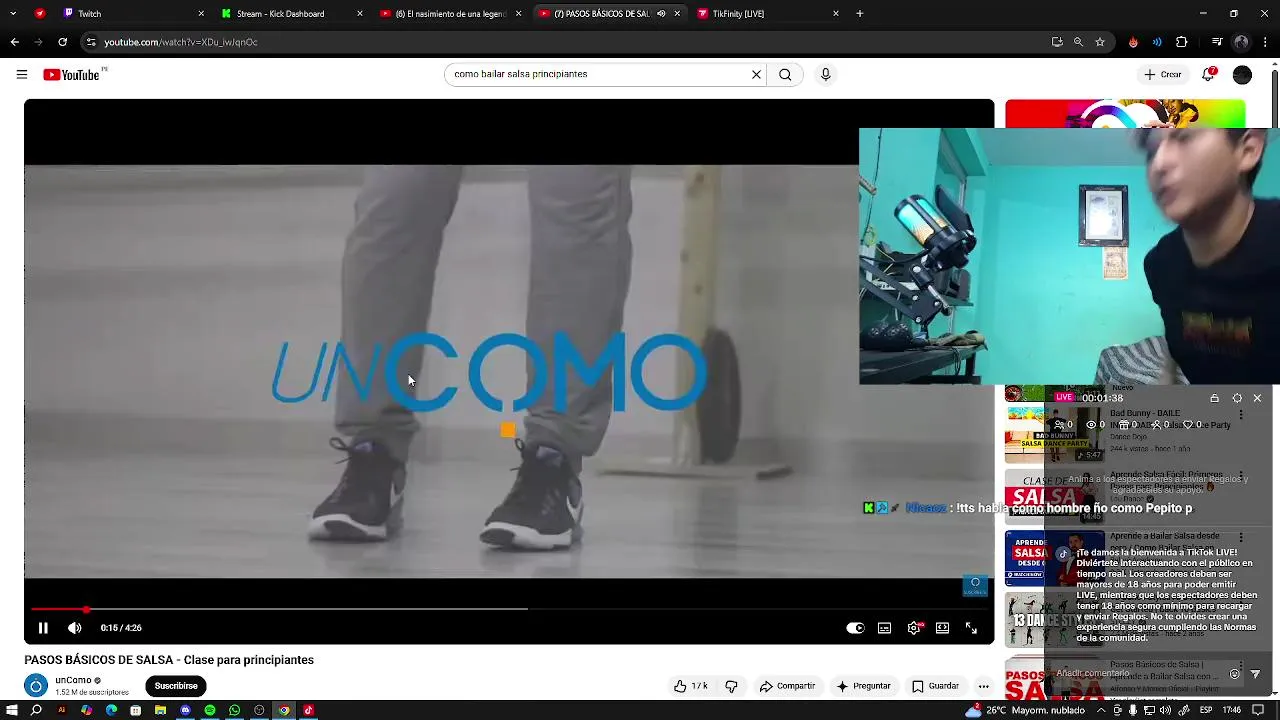Open the Bad Bunny Salsa Dance Party thumbnail
This screenshot has width=1280, height=720.
point(1054,434)
